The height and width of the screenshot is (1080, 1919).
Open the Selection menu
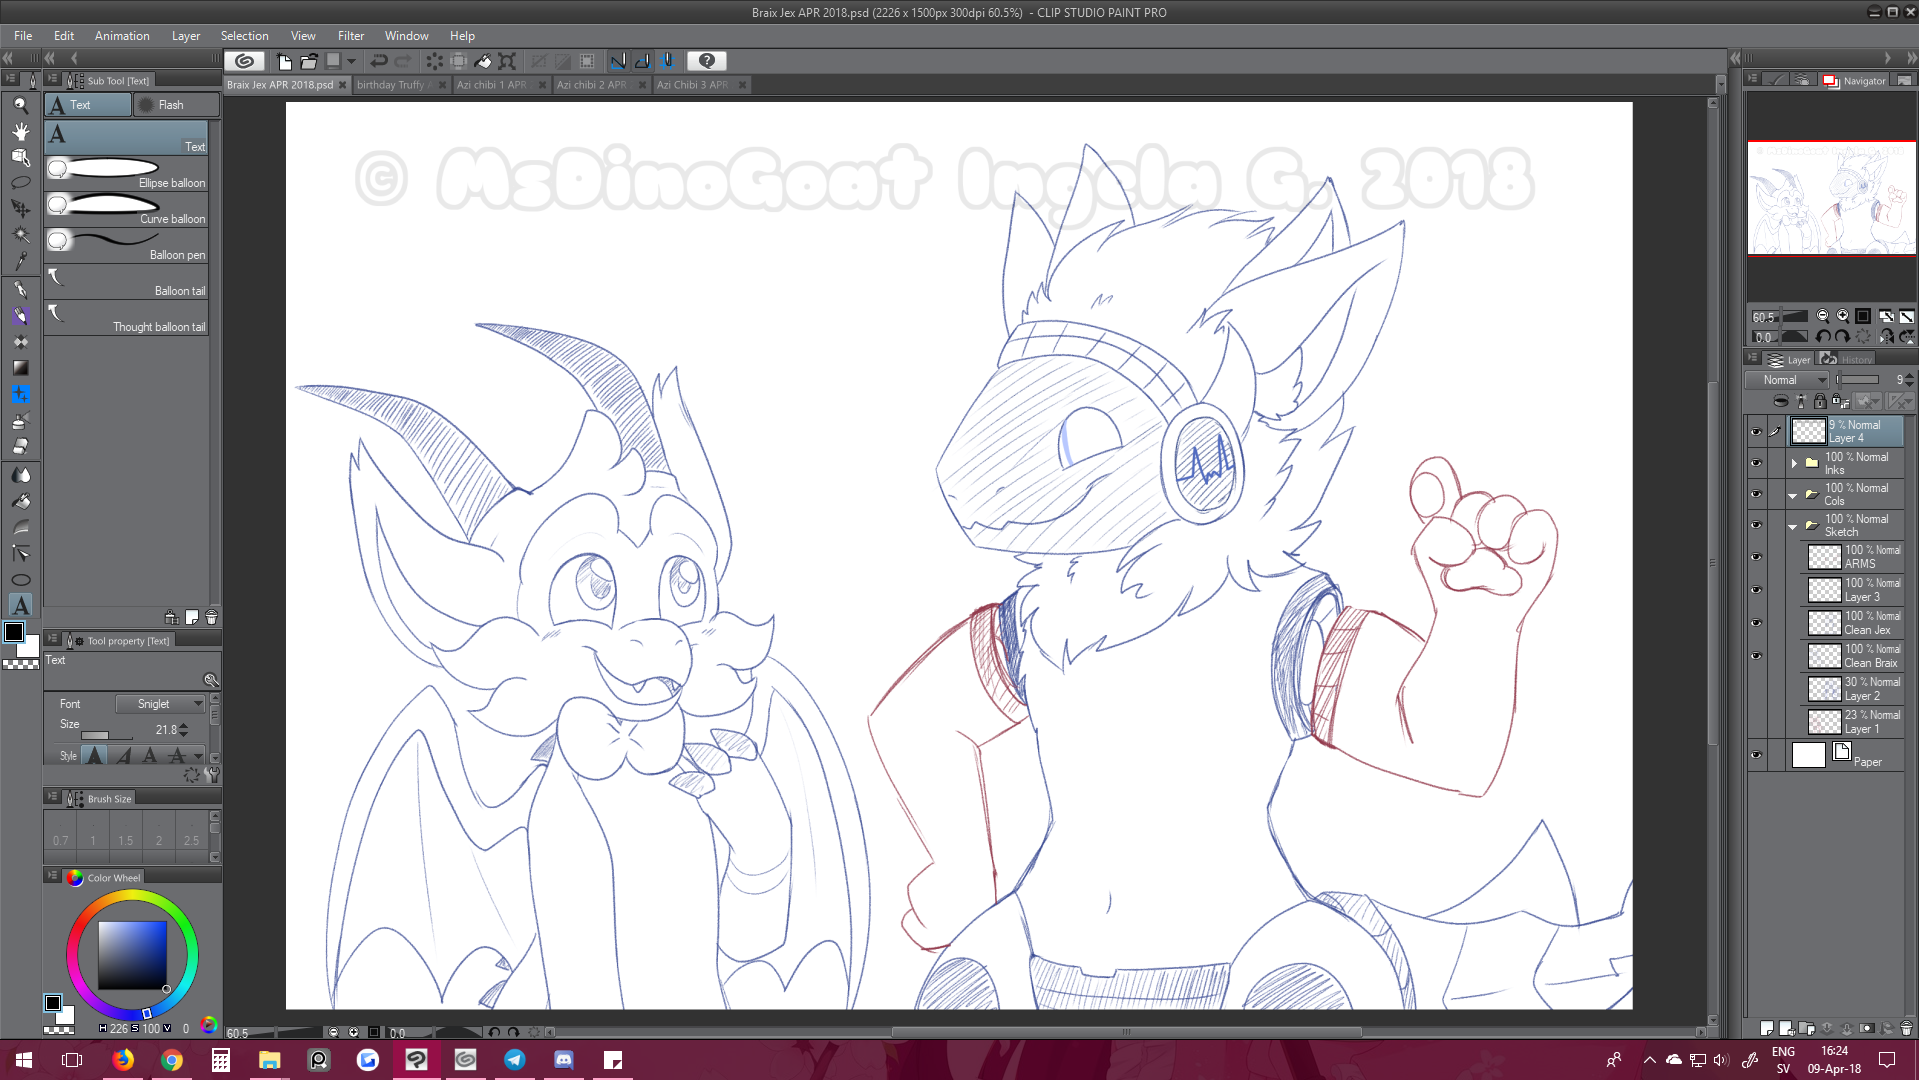pyautogui.click(x=245, y=36)
